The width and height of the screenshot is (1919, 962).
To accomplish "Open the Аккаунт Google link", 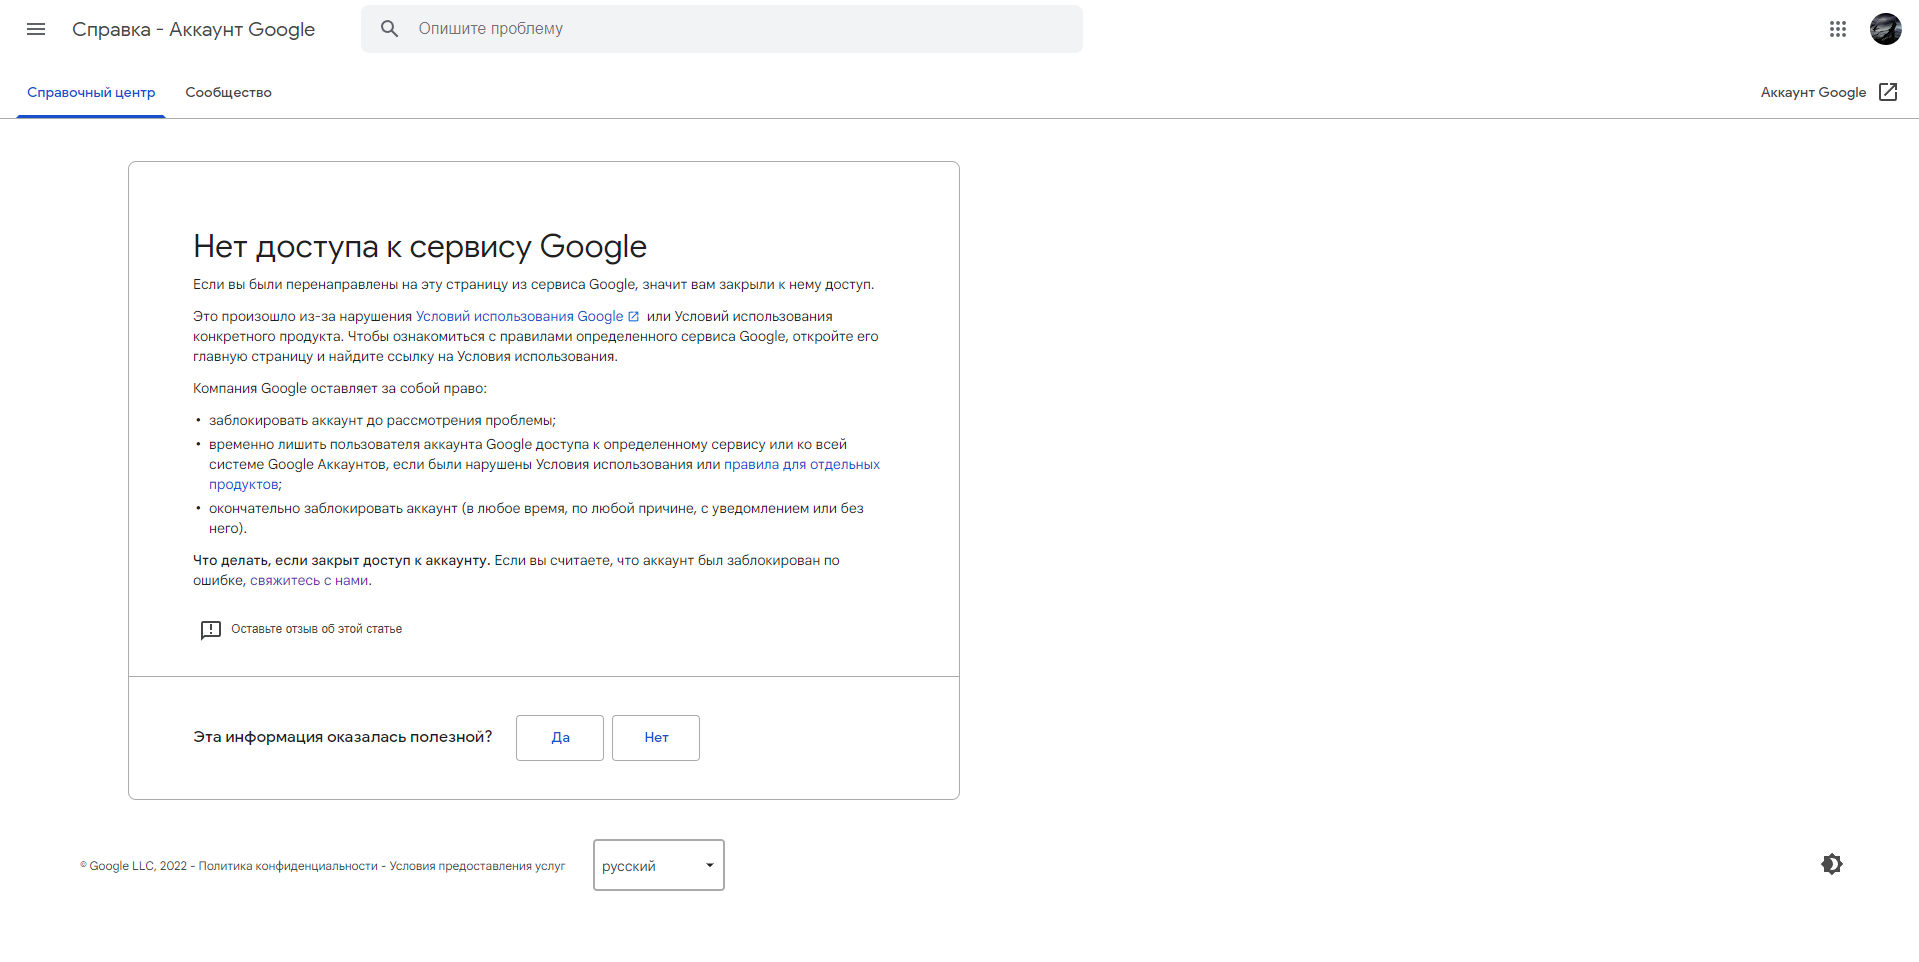I will pyautogui.click(x=1829, y=92).
